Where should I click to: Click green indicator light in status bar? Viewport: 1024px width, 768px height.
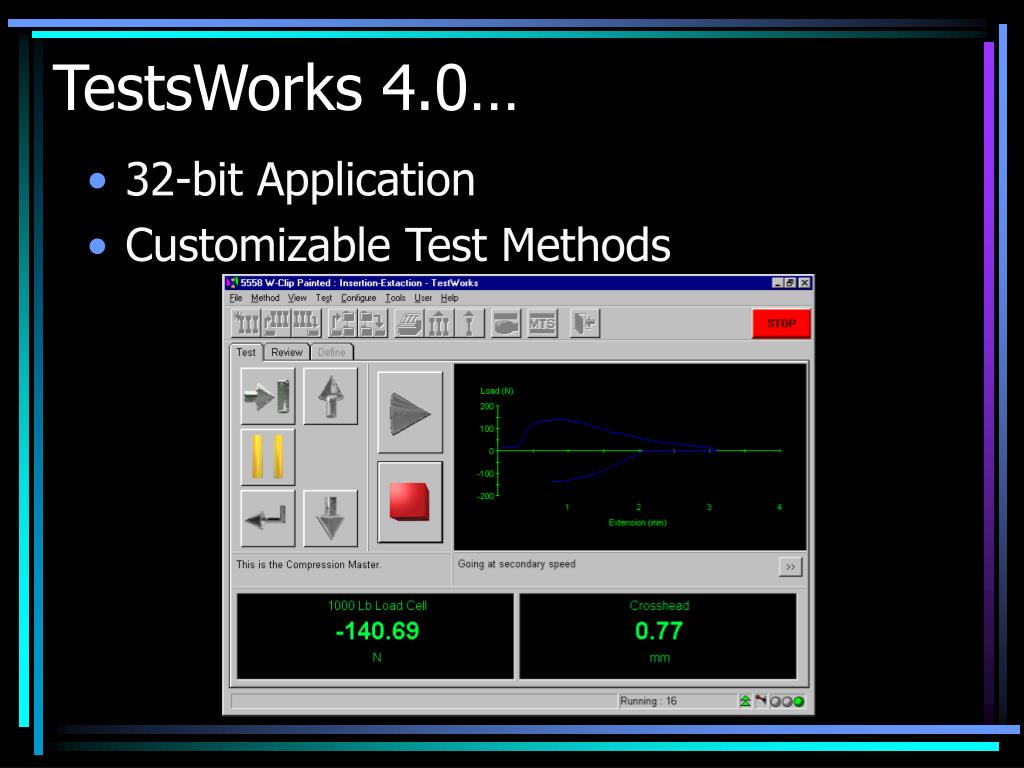[799, 701]
